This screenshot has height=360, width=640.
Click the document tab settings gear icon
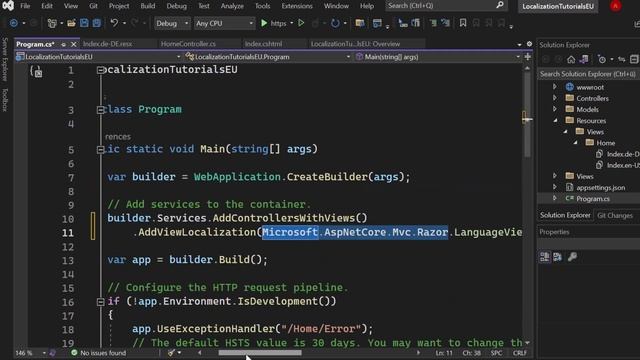(x=529, y=44)
